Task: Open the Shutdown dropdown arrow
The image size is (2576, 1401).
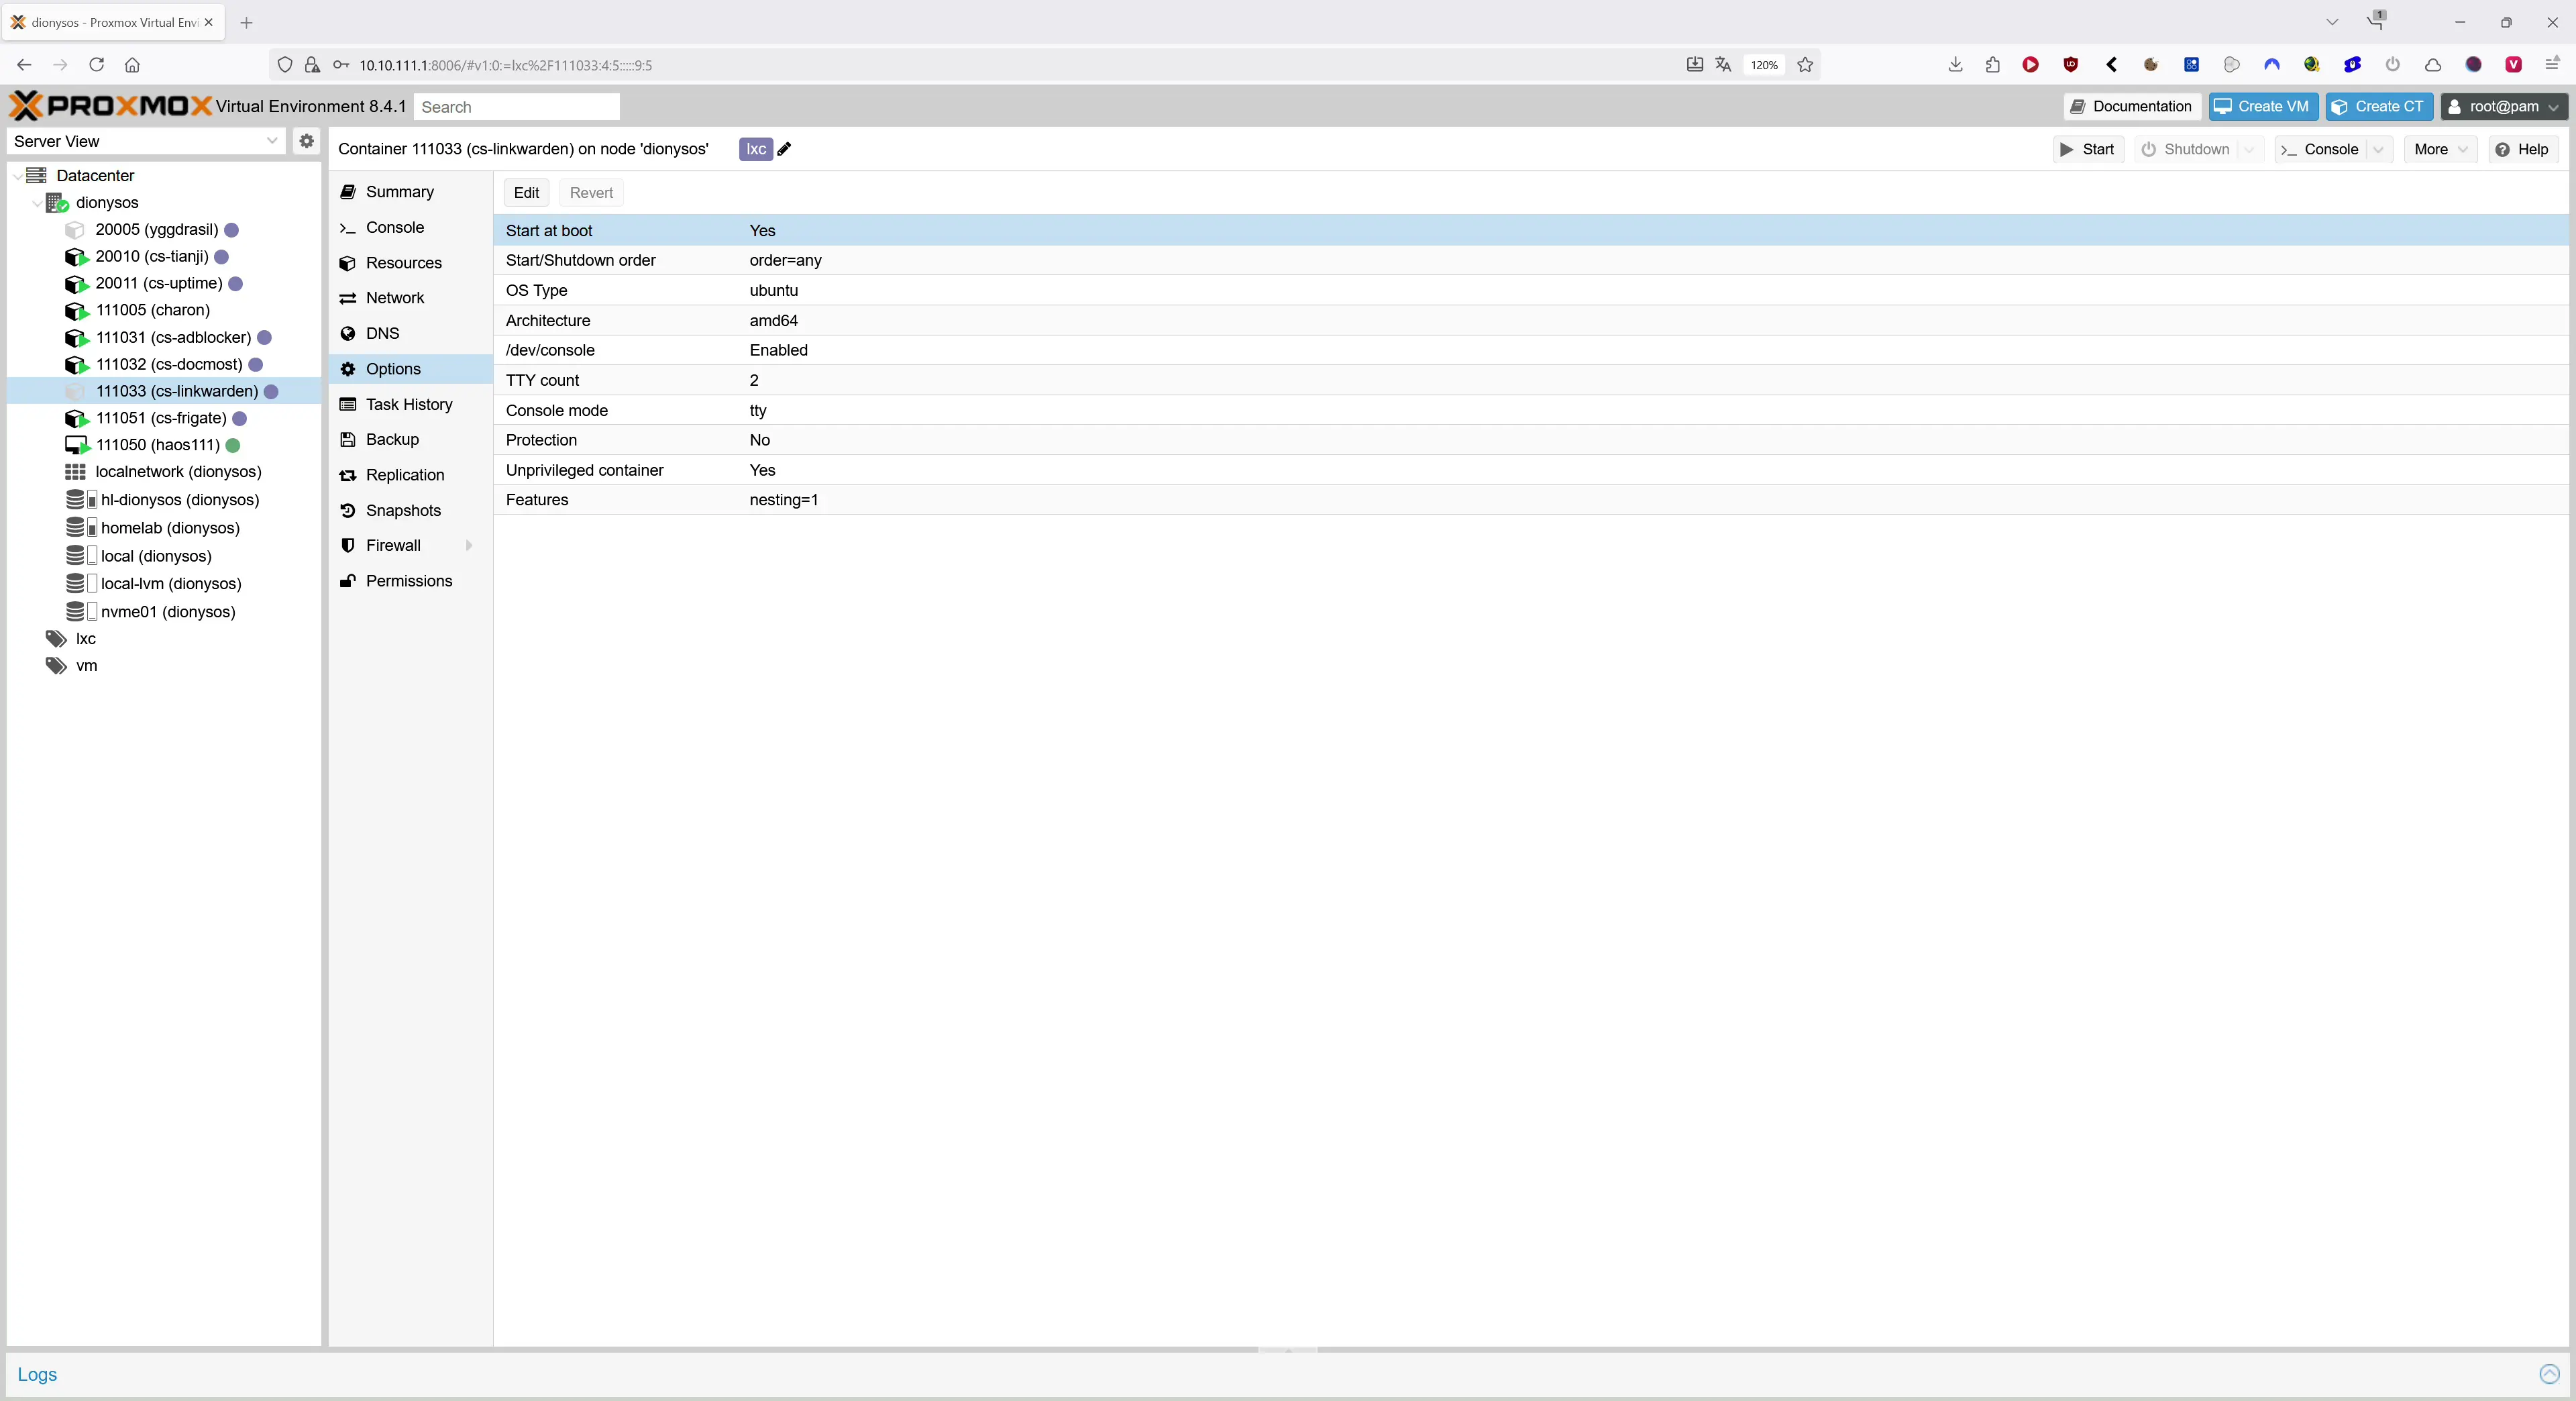Action: coord(2249,149)
